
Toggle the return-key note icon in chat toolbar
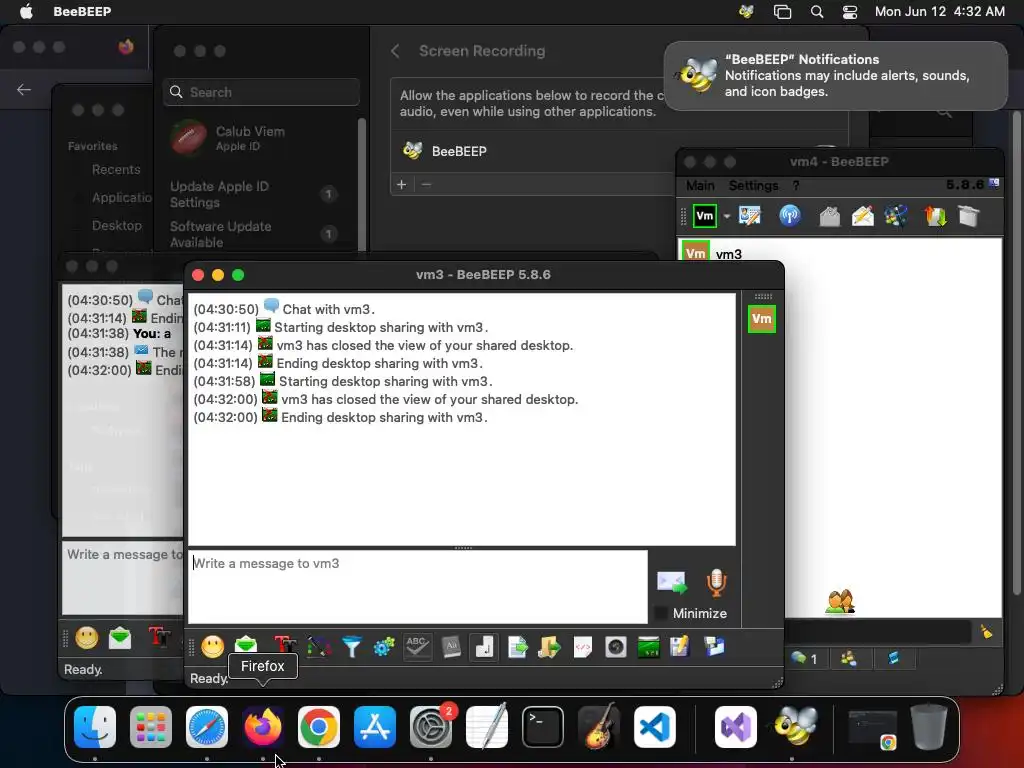click(x=484, y=647)
